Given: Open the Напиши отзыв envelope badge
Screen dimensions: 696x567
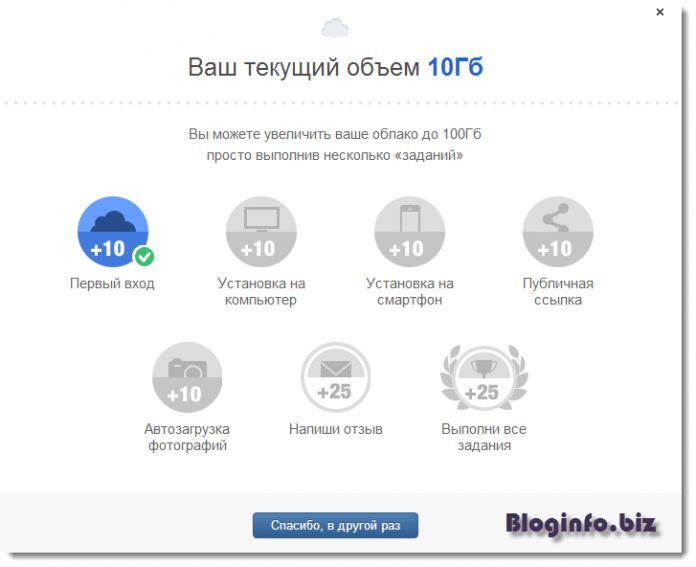Looking at the screenshot, I should 336,377.
